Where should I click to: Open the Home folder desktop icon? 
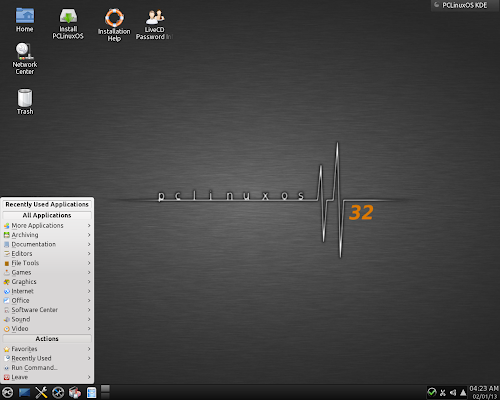coord(25,19)
